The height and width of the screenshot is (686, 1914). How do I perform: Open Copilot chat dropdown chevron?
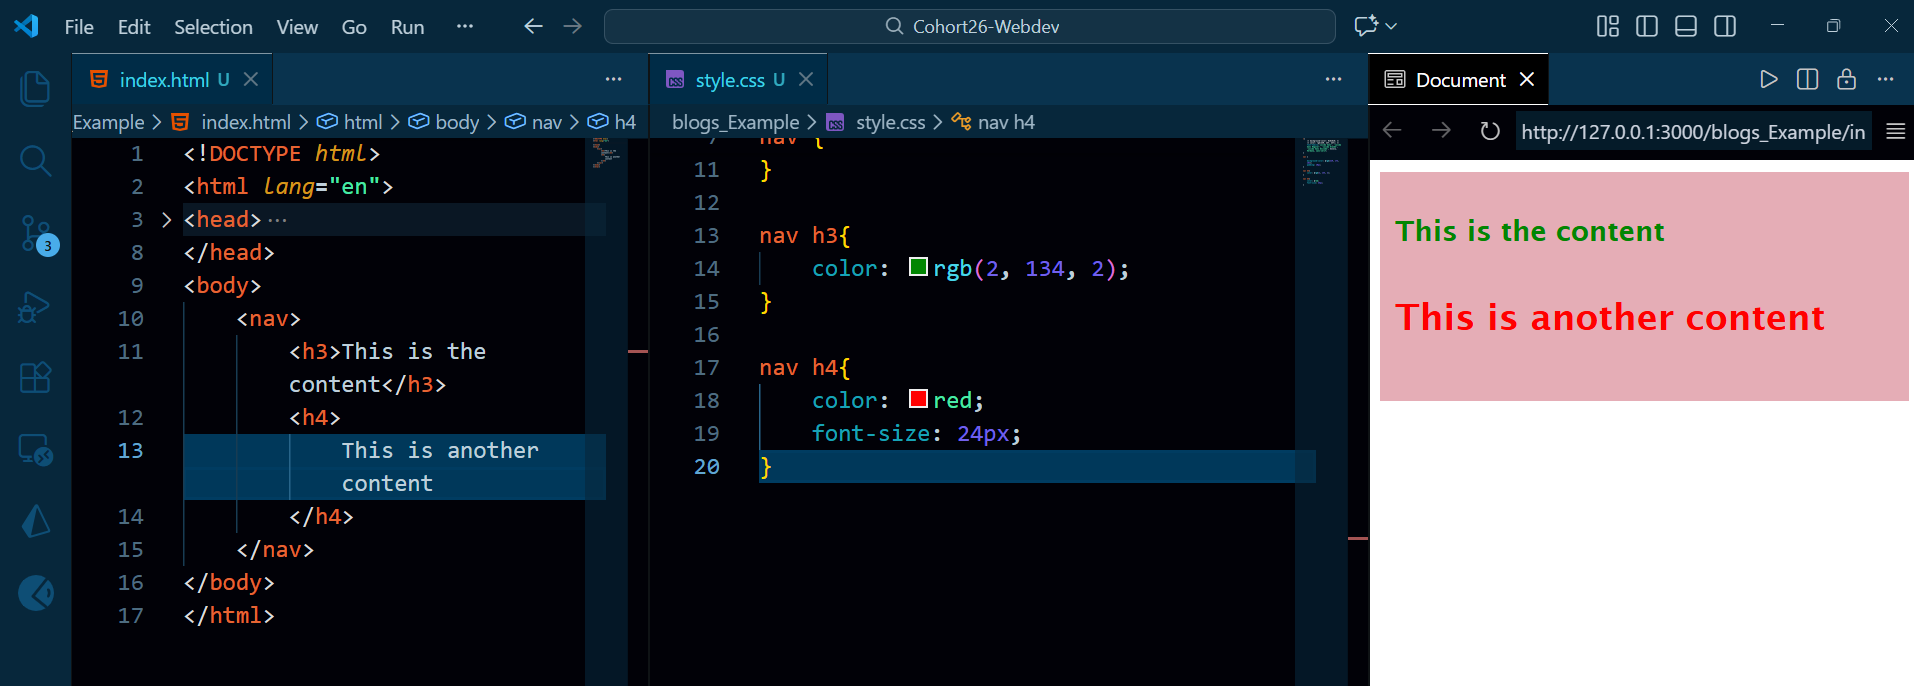pos(1391,26)
